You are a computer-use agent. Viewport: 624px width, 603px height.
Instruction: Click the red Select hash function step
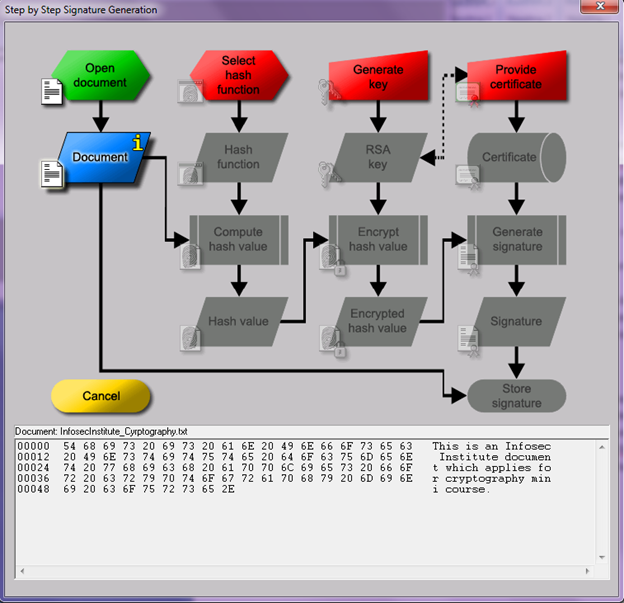tap(239, 76)
